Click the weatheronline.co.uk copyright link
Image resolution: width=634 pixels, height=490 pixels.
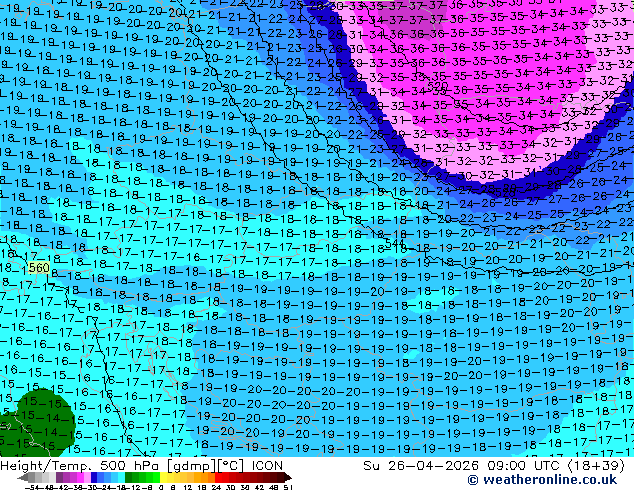[x=542, y=480]
